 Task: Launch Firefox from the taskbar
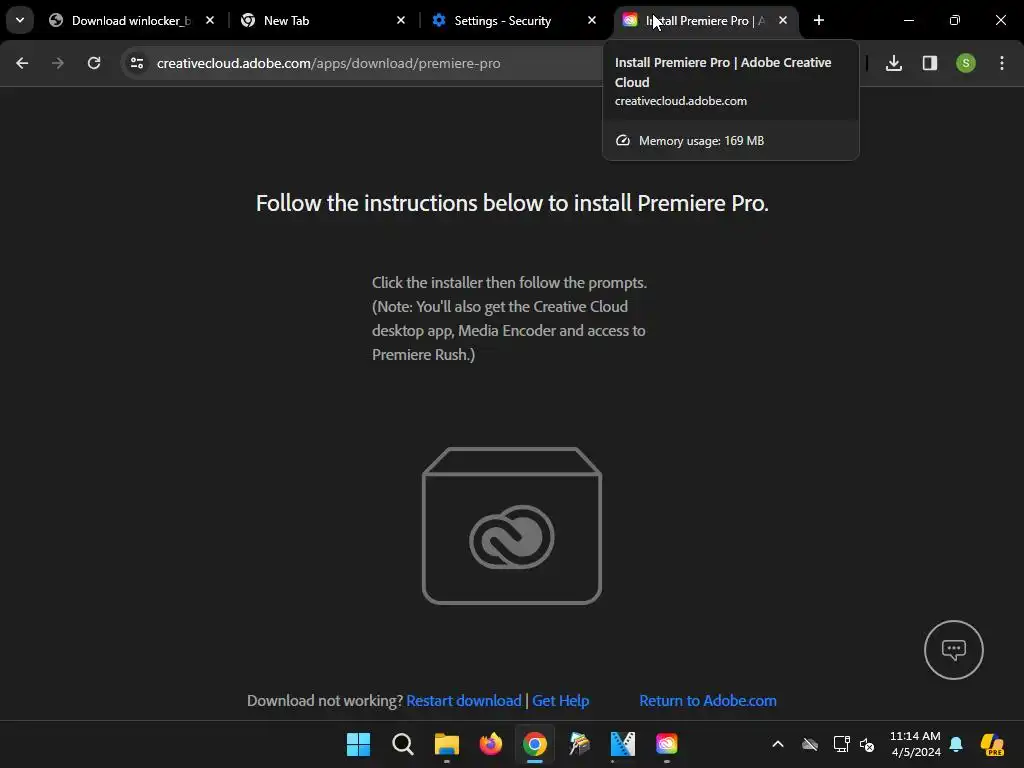[490, 744]
